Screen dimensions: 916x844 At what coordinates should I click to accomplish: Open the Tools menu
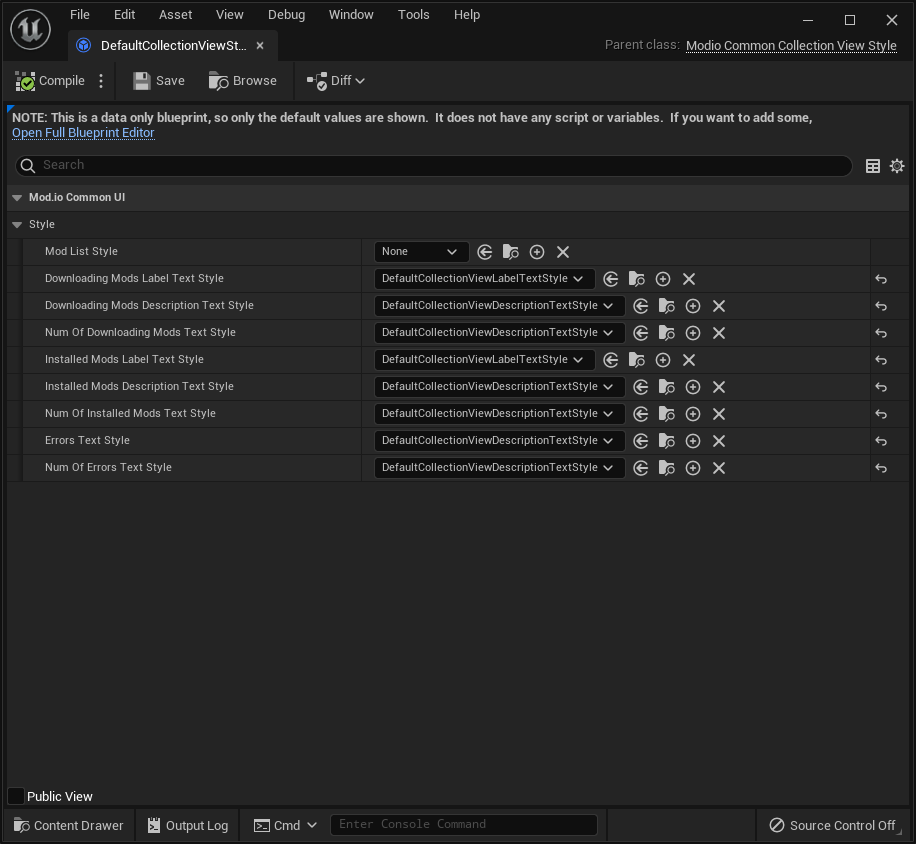click(x=414, y=15)
